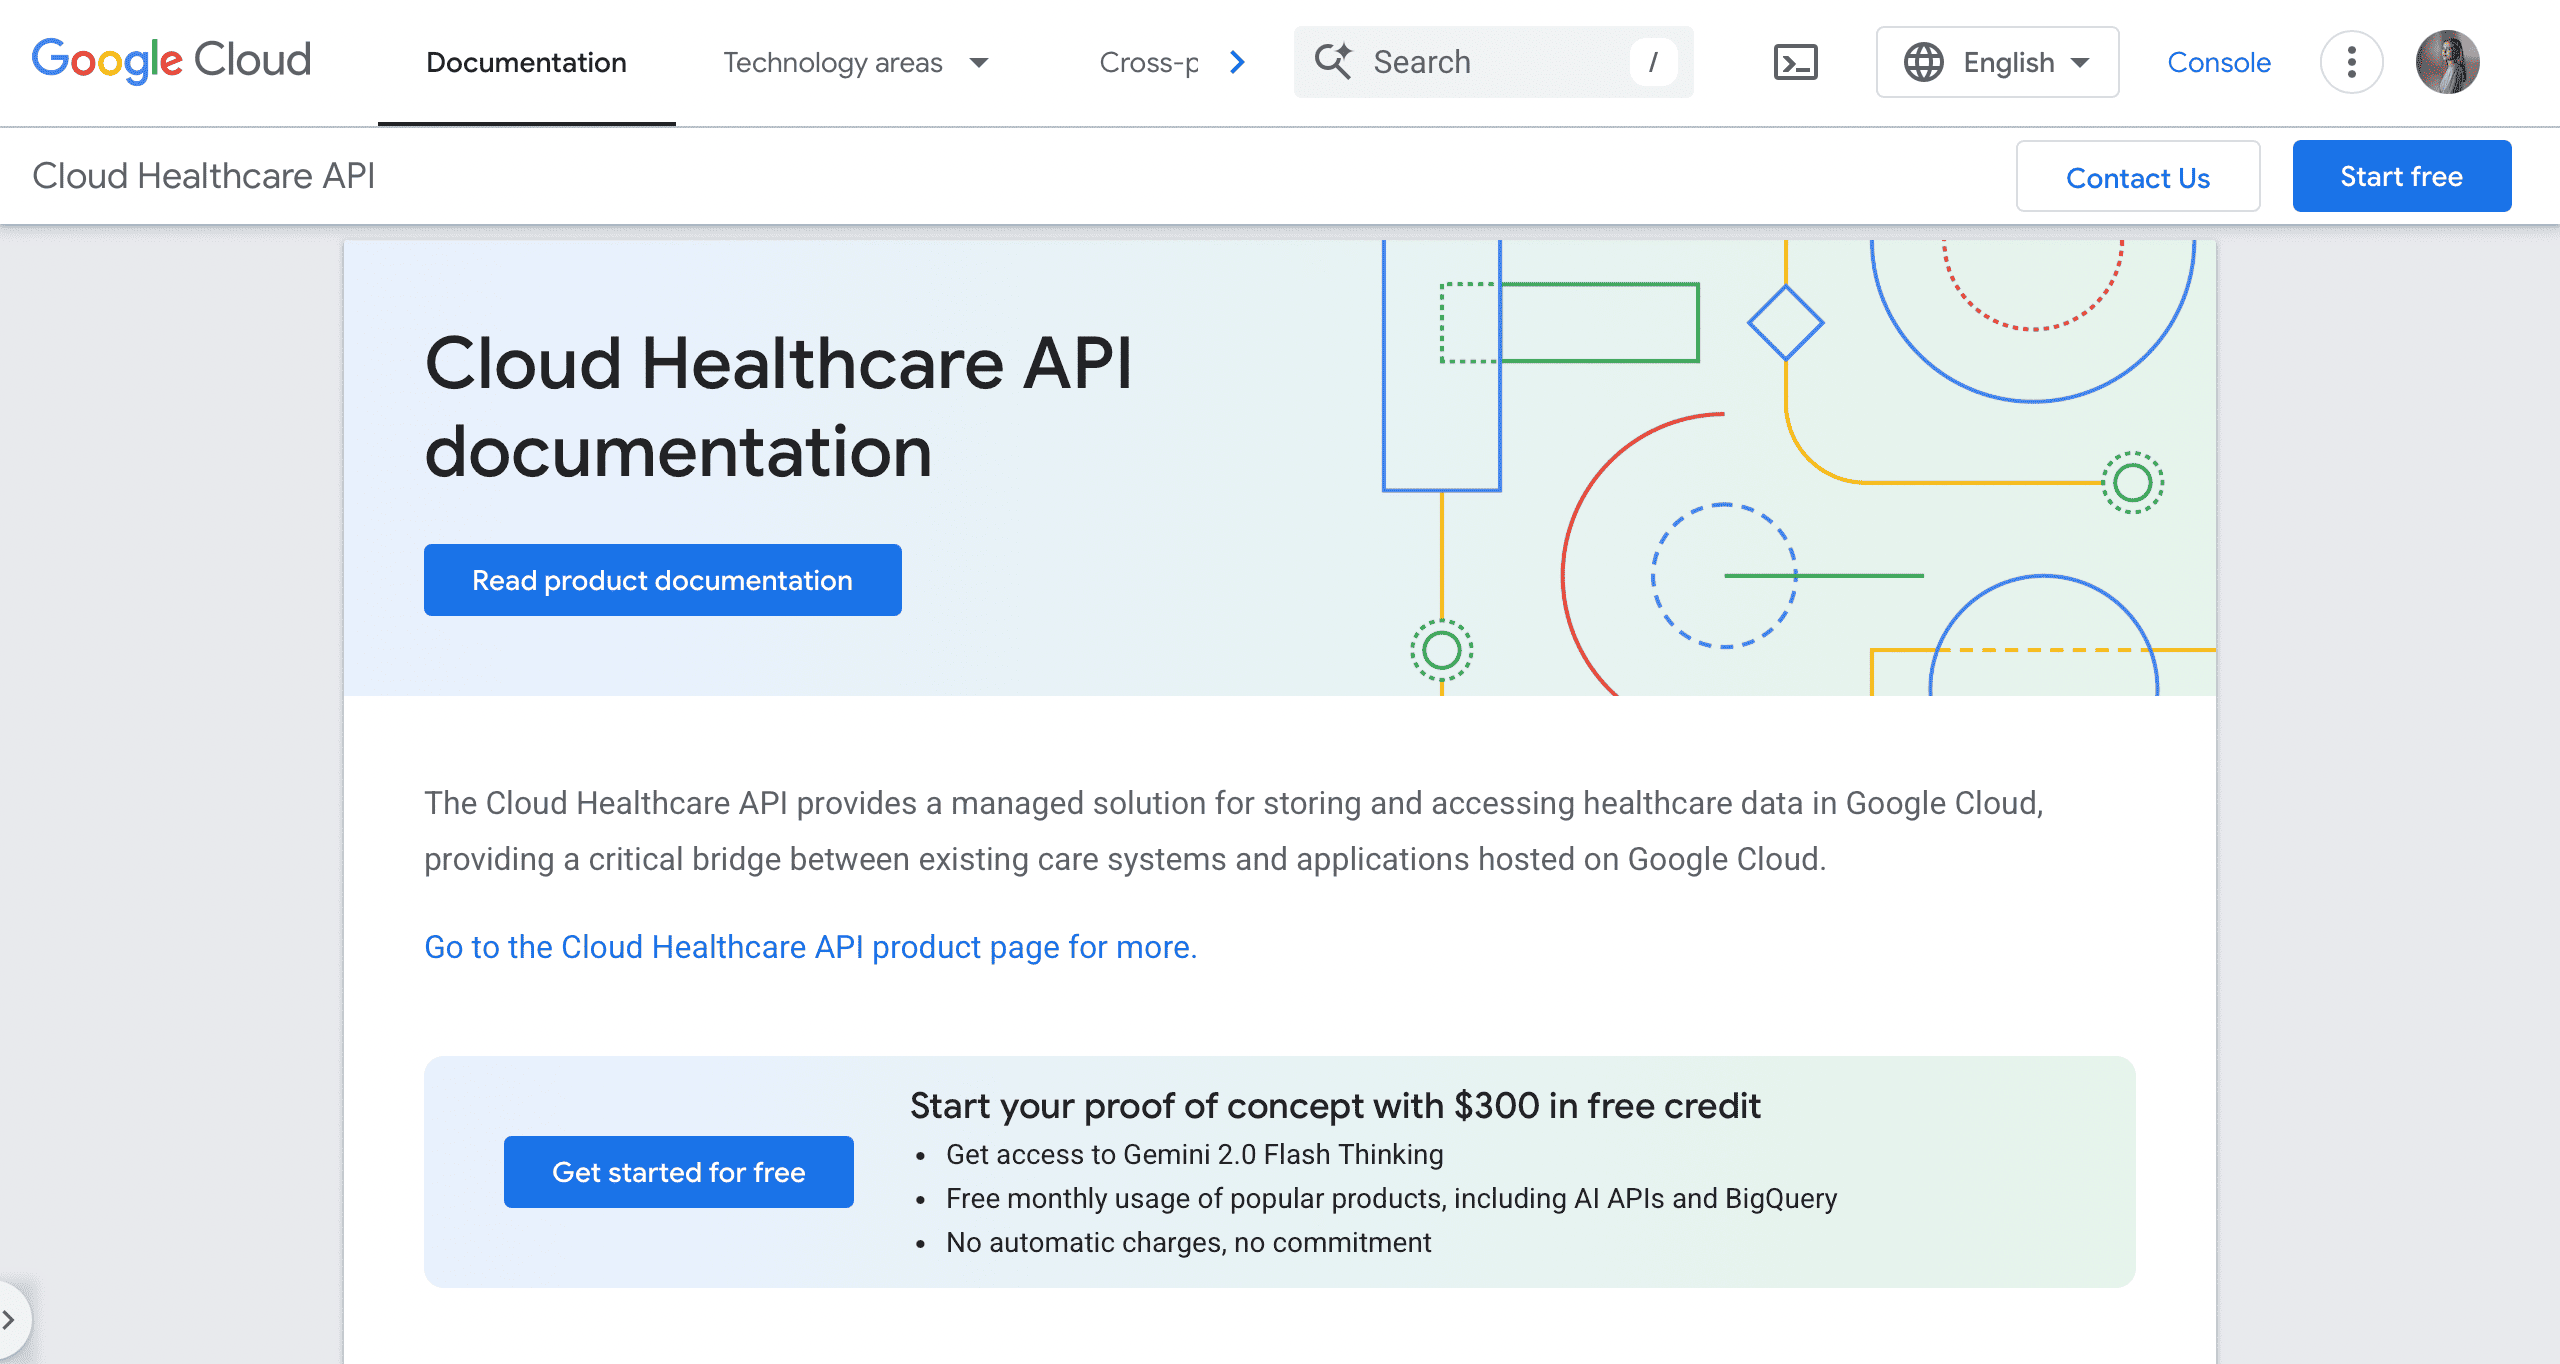This screenshot has width=2560, height=1364.
Task: Follow the Healthcare API product page link
Action: pyautogui.click(x=810, y=947)
